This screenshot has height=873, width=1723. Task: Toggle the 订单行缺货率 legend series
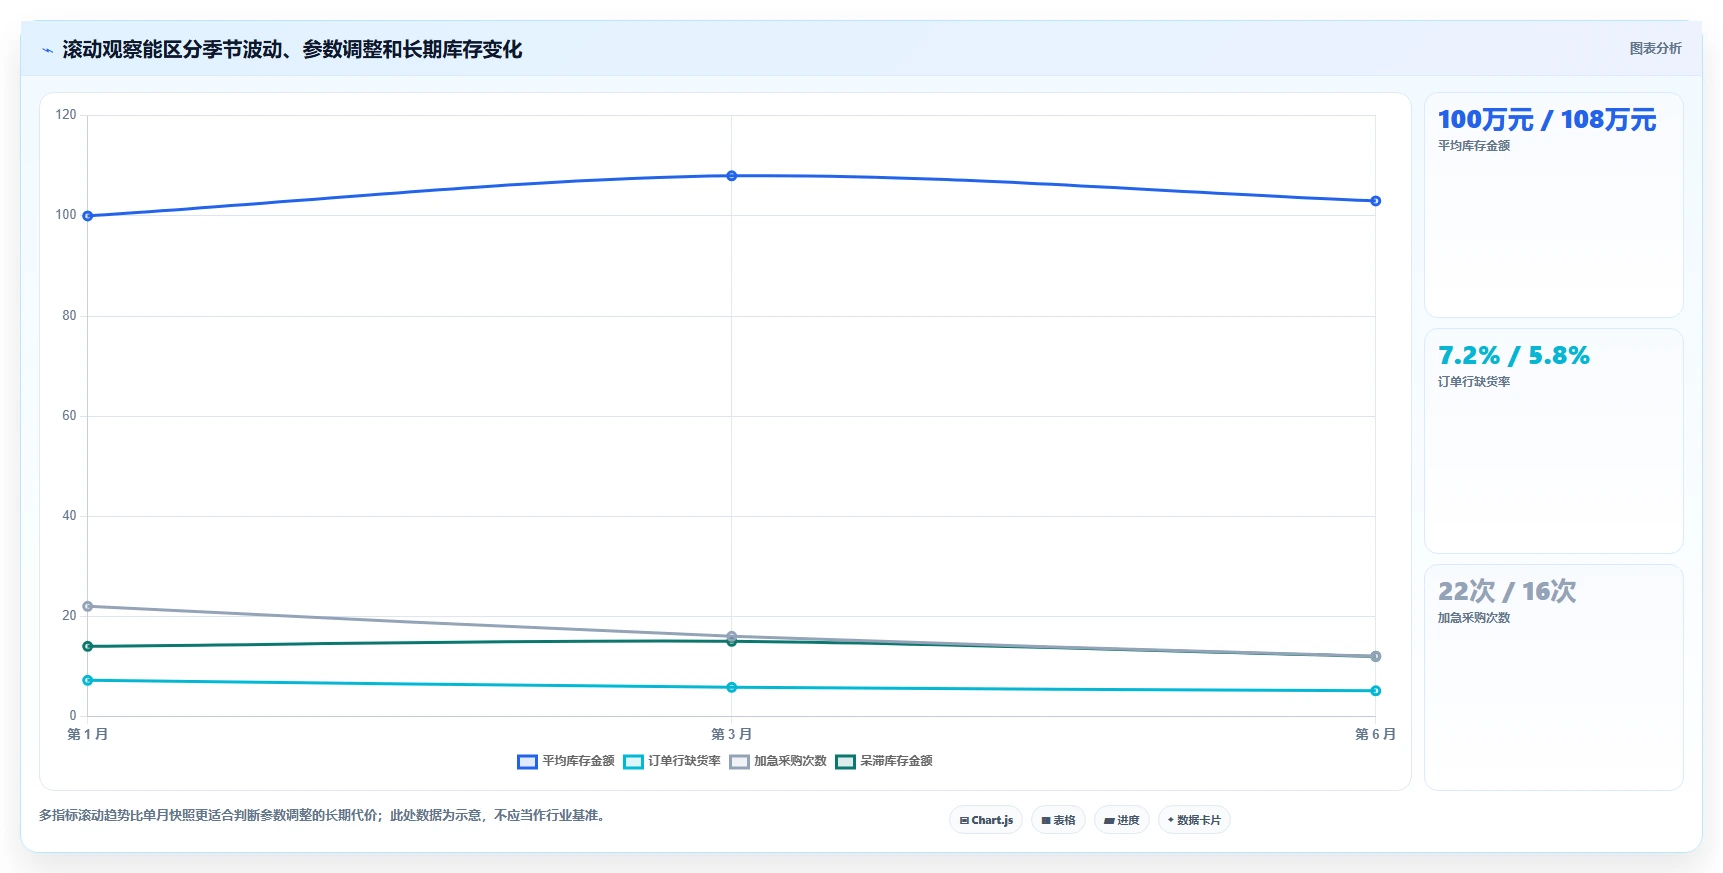pos(672,761)
